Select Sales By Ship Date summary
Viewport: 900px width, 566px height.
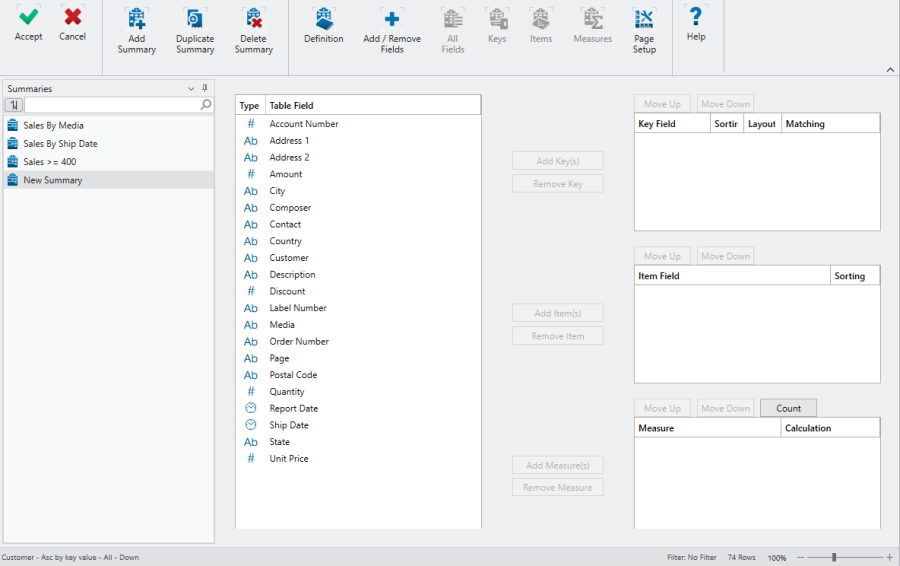60,144
